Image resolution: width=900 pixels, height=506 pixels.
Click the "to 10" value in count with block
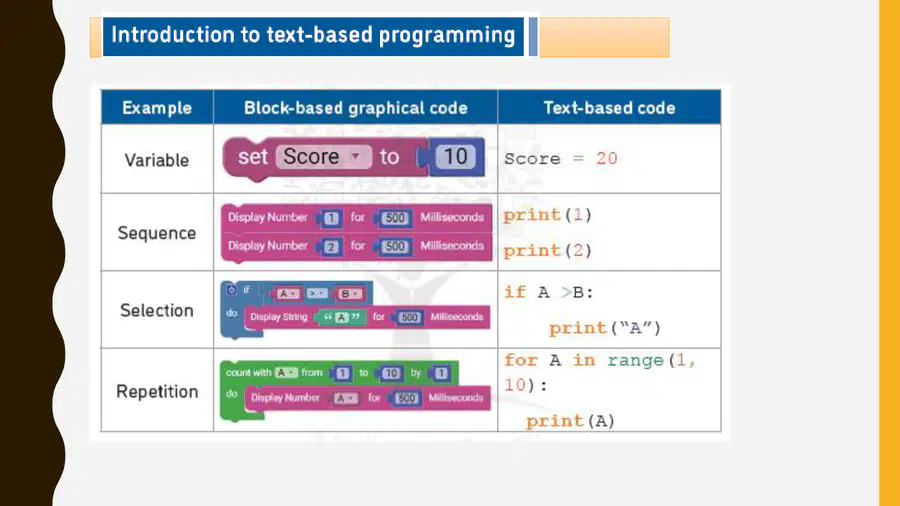[x=391, y=373]
